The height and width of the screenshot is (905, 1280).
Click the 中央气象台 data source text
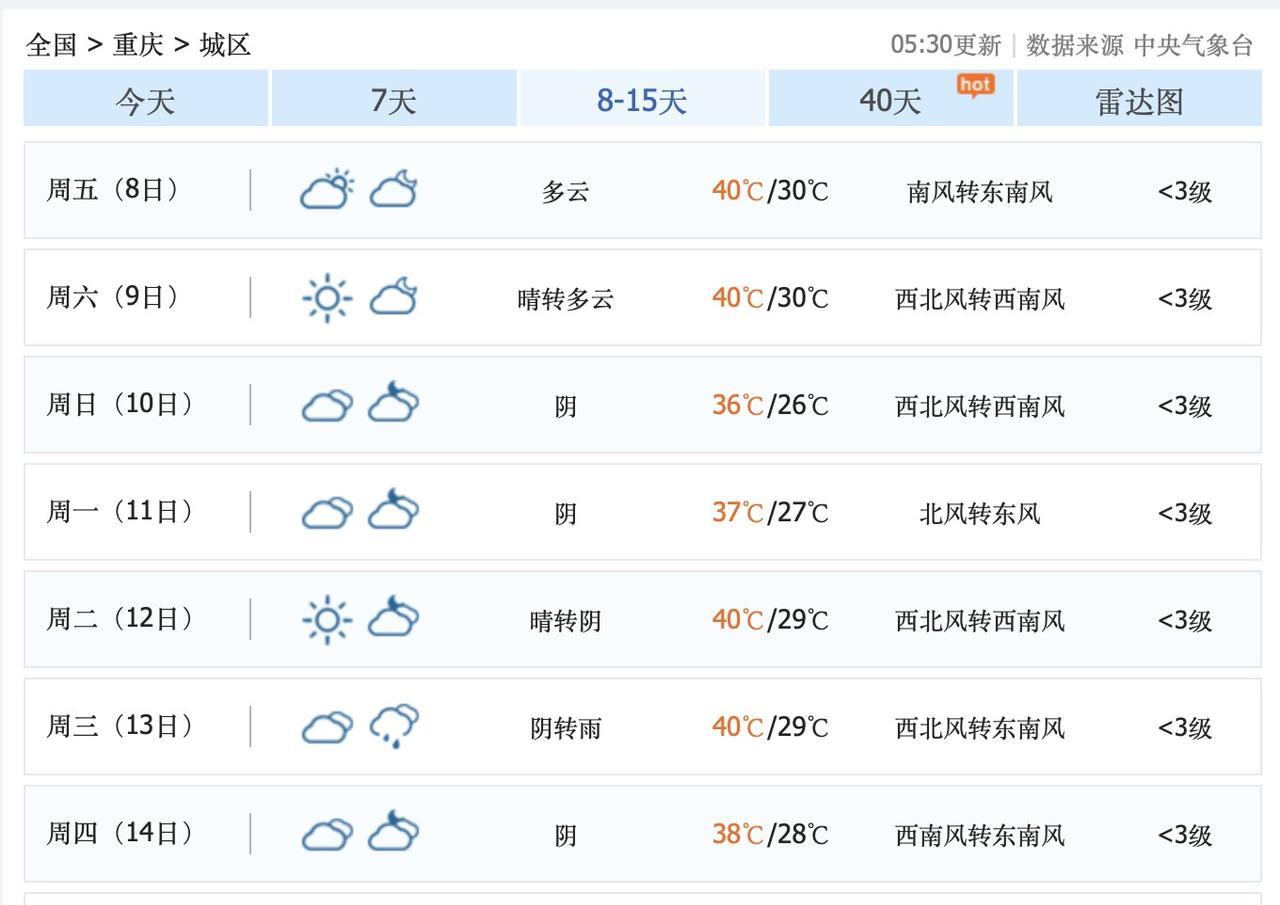tap(1192, 45)
